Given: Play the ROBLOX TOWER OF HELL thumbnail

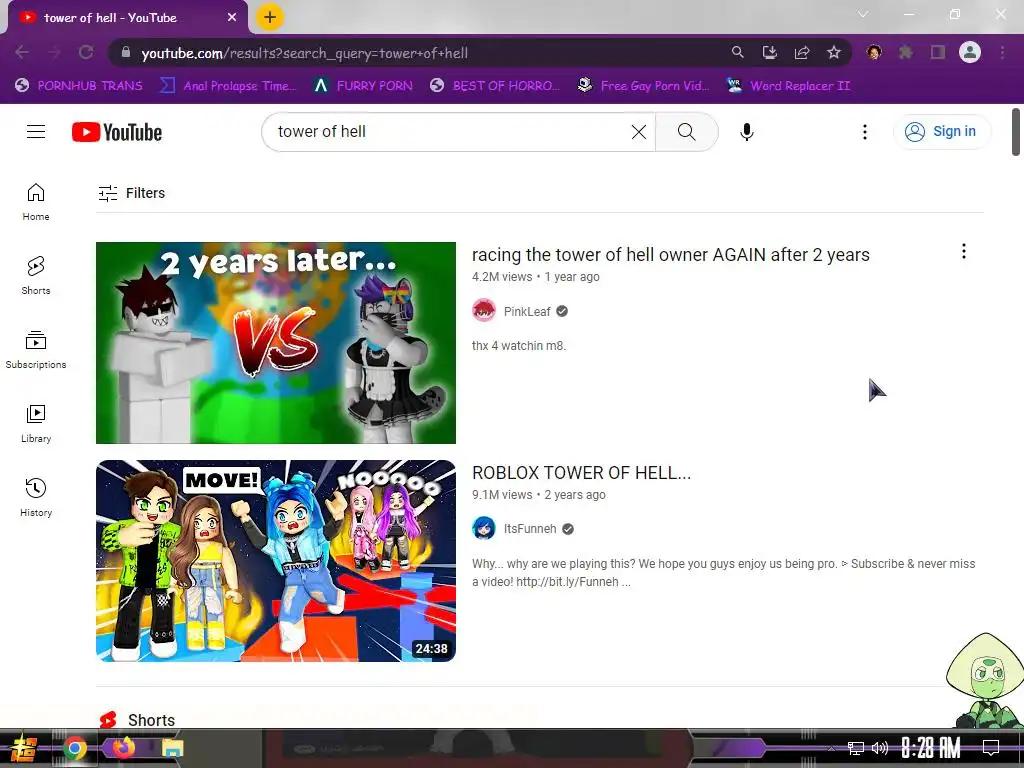Looking at the screenshot, I should point(276,561).
